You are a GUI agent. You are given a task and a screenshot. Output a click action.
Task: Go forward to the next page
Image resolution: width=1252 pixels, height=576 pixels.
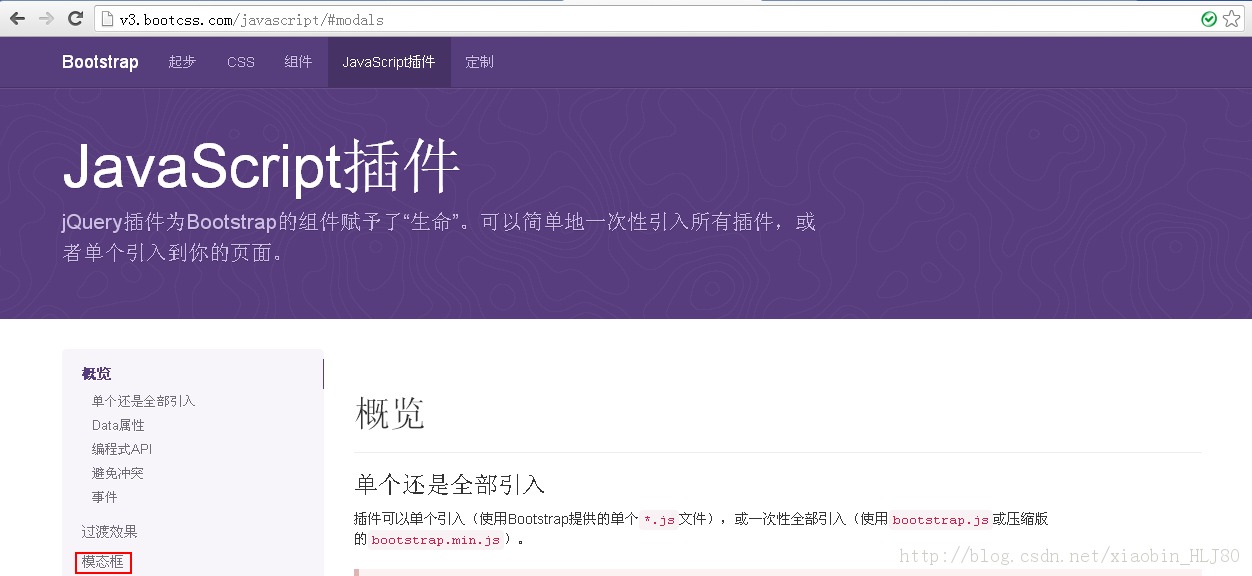46,18
